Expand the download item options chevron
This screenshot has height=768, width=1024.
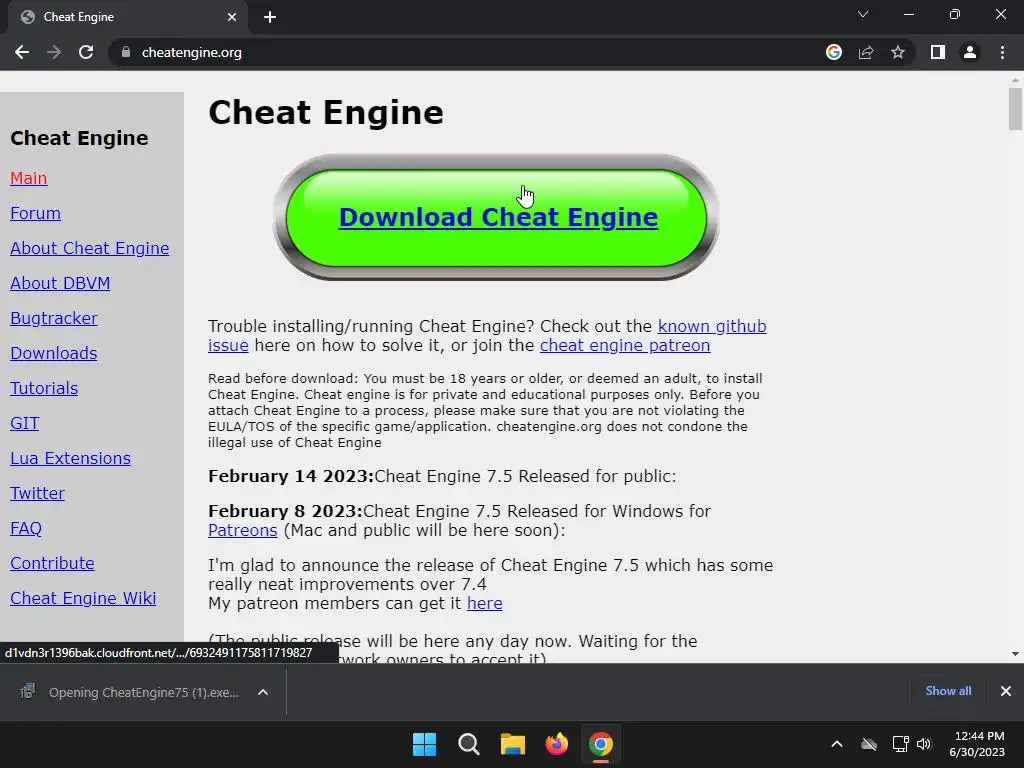(x=263, y=692)
